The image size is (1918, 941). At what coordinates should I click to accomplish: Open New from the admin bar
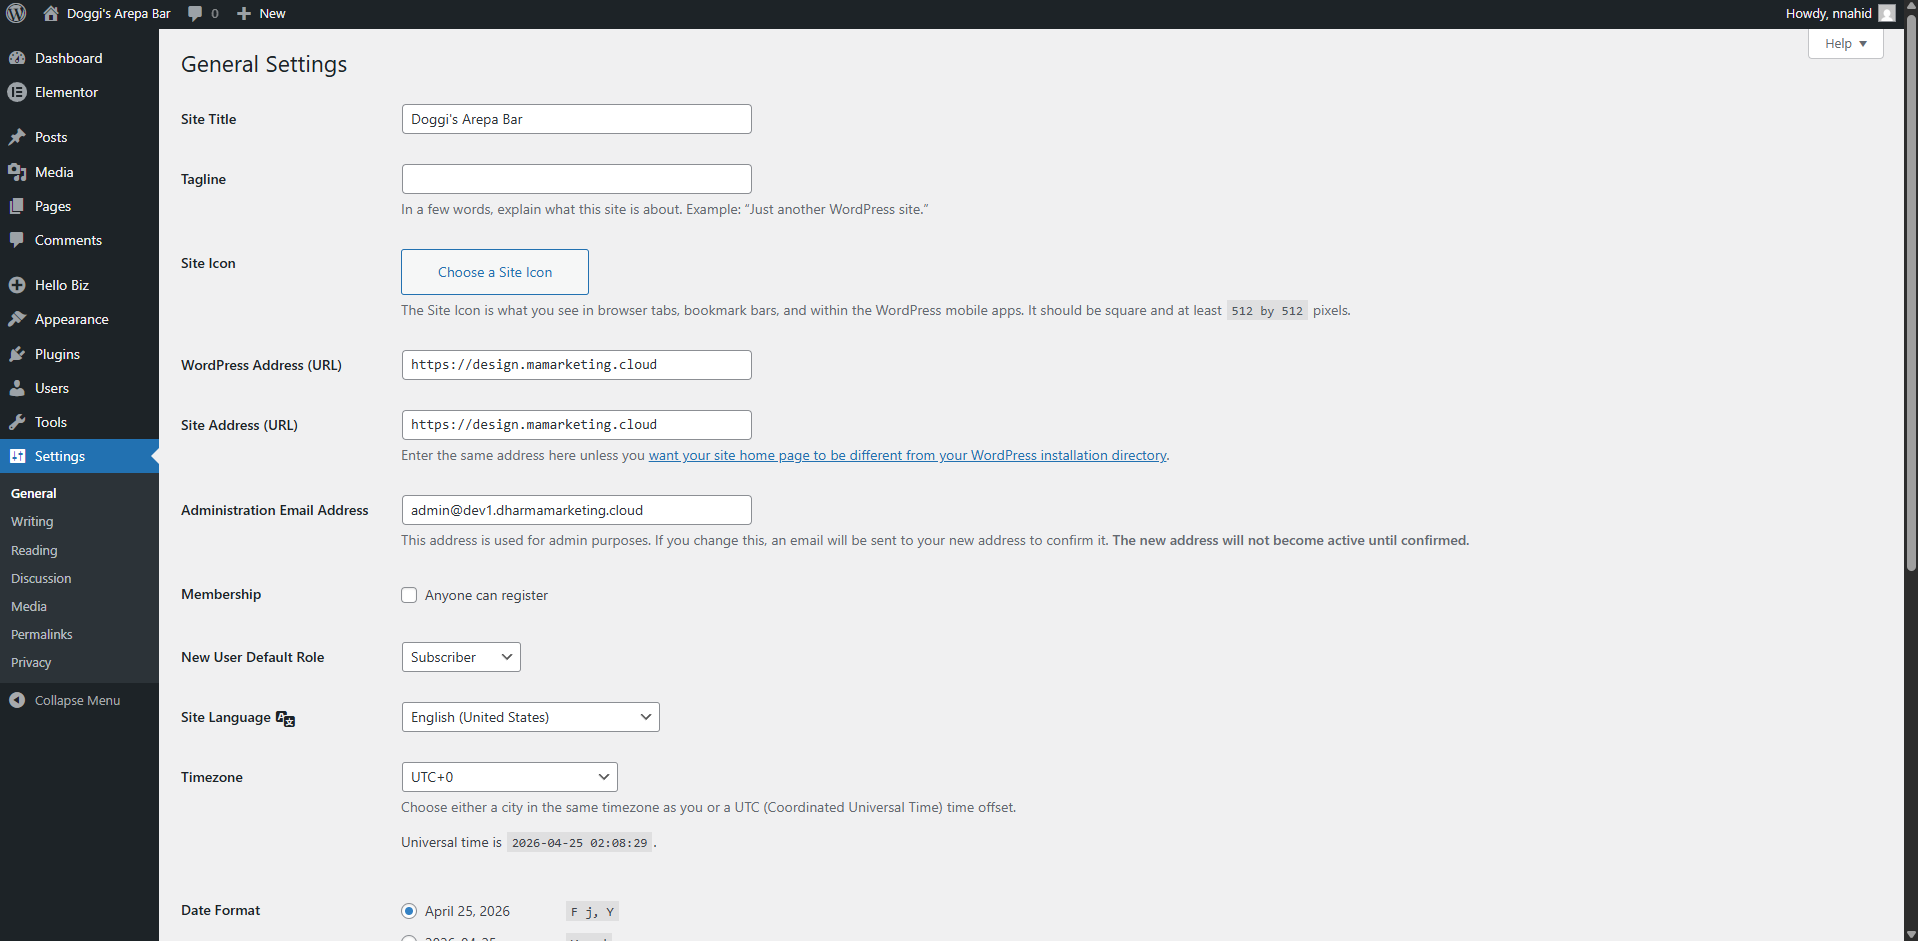click(x=260, y=13)
